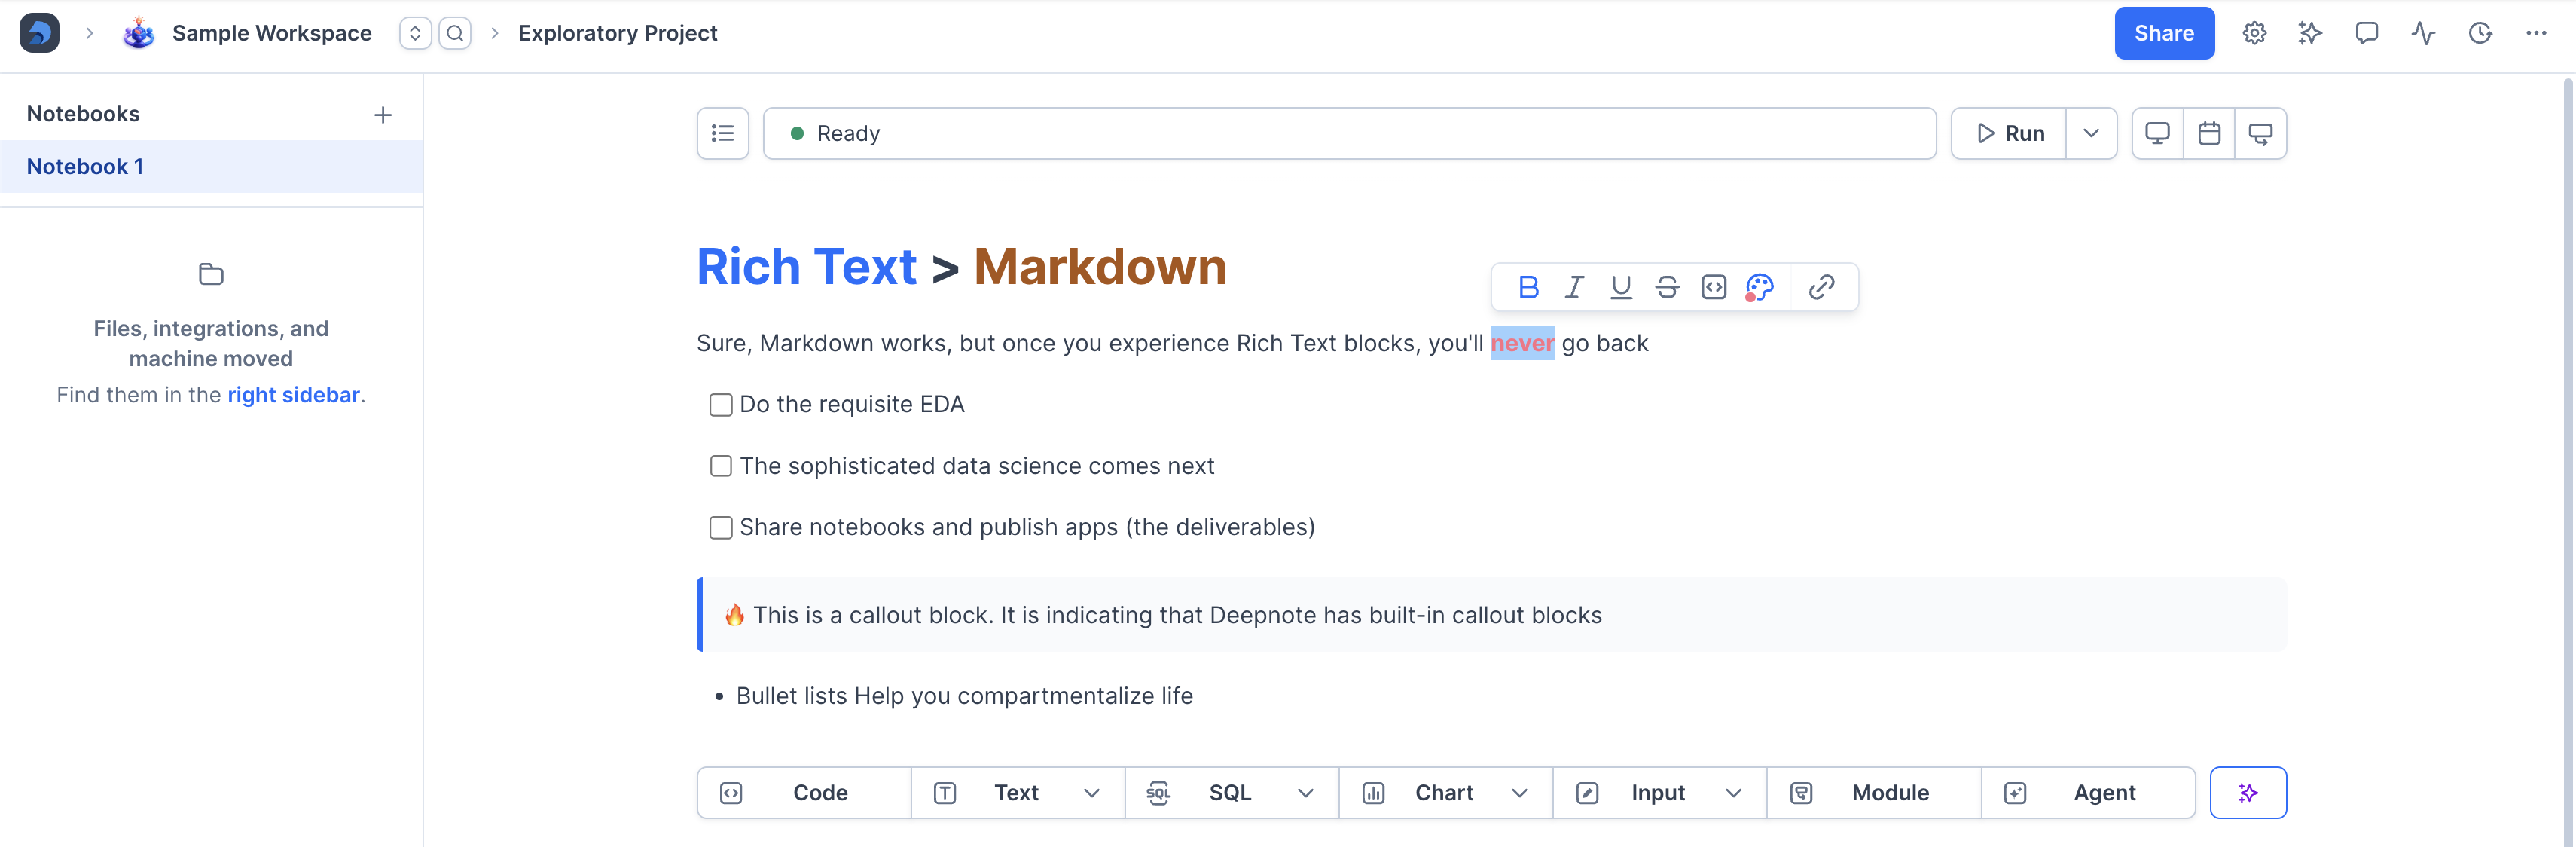Open the more options ellipsis menu
The width and height of the screenshot is (2576, 847).
tap(2536, 33)
